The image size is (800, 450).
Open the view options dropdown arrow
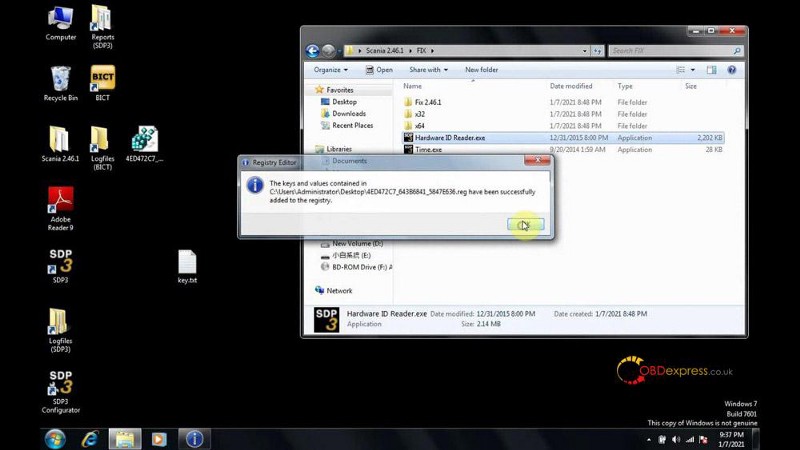692,70
